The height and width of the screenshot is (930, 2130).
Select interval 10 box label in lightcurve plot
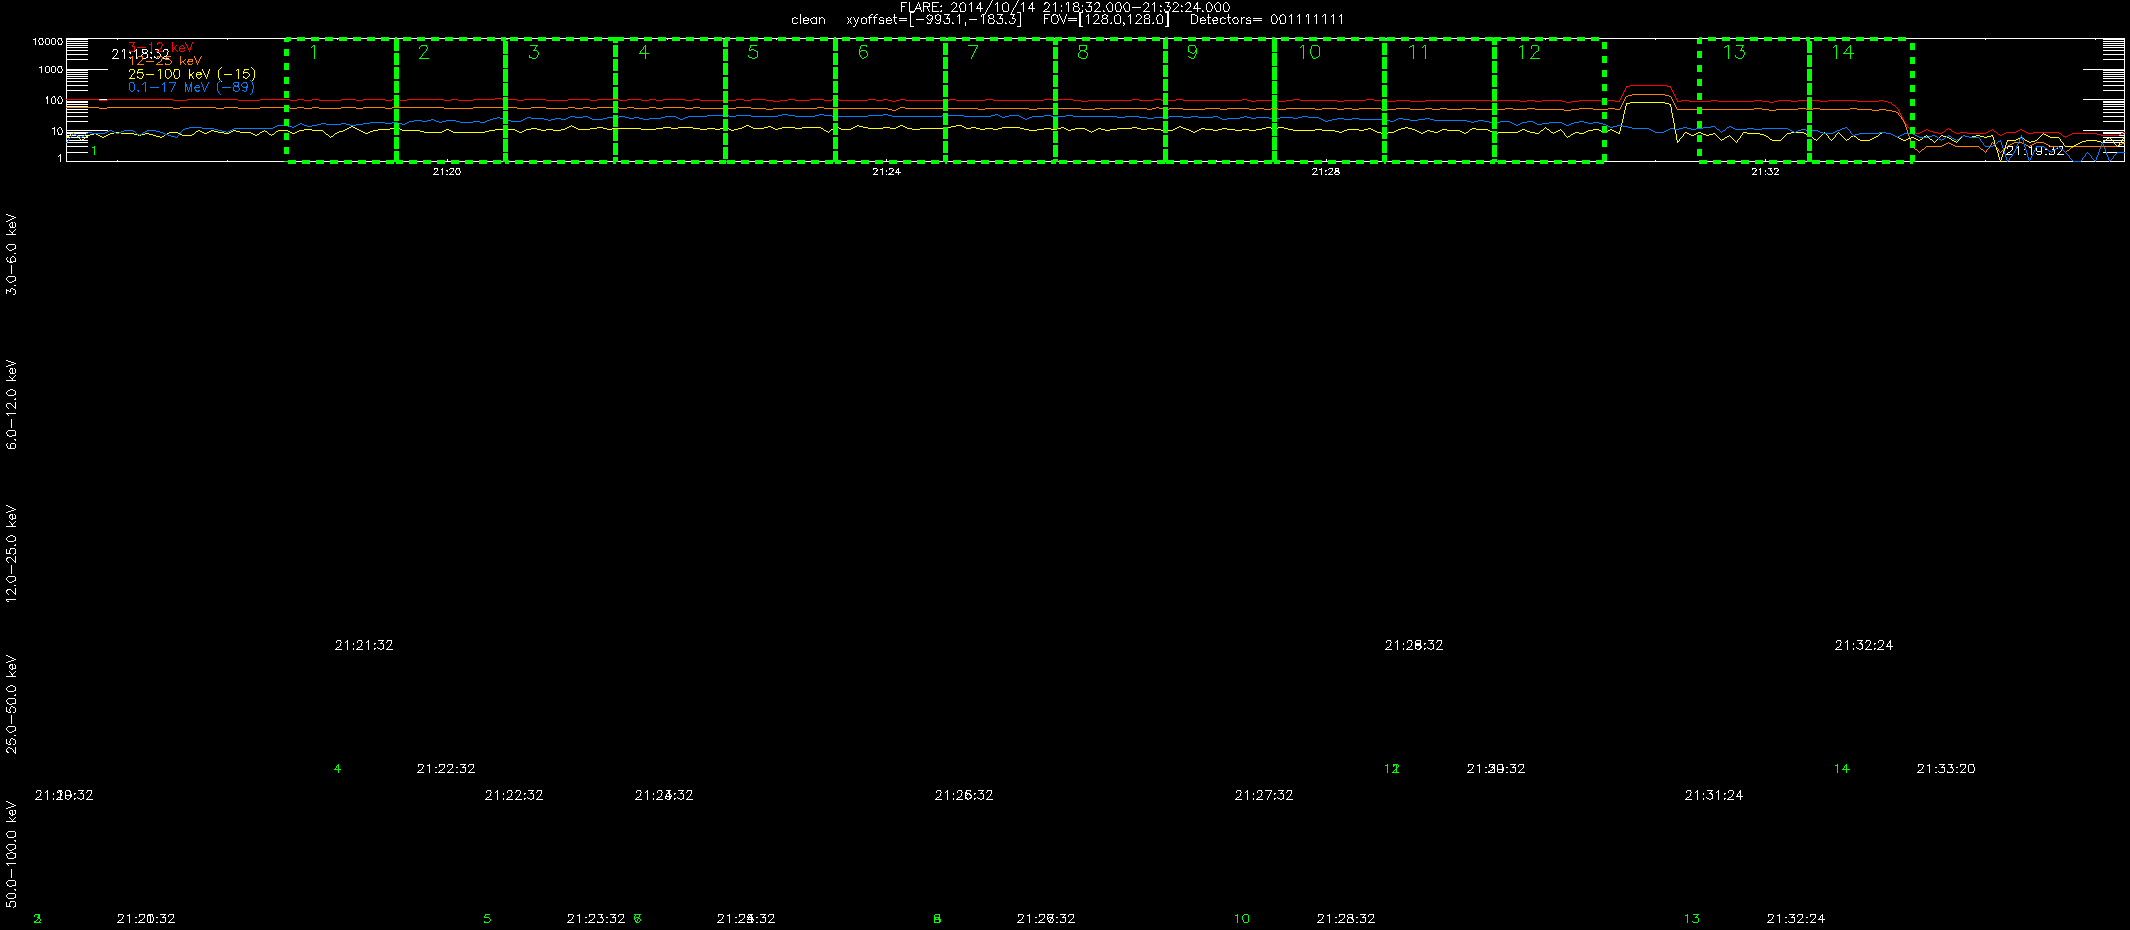tap(1309, 52)
